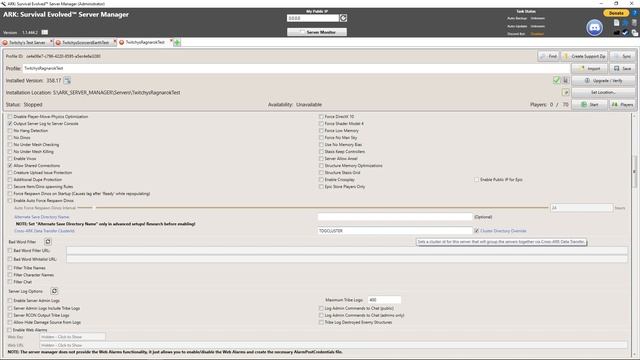Toggle Disable Player Move Physics Optimization
The height and width of the screenshot is (360, 640).
coord(10,117)
